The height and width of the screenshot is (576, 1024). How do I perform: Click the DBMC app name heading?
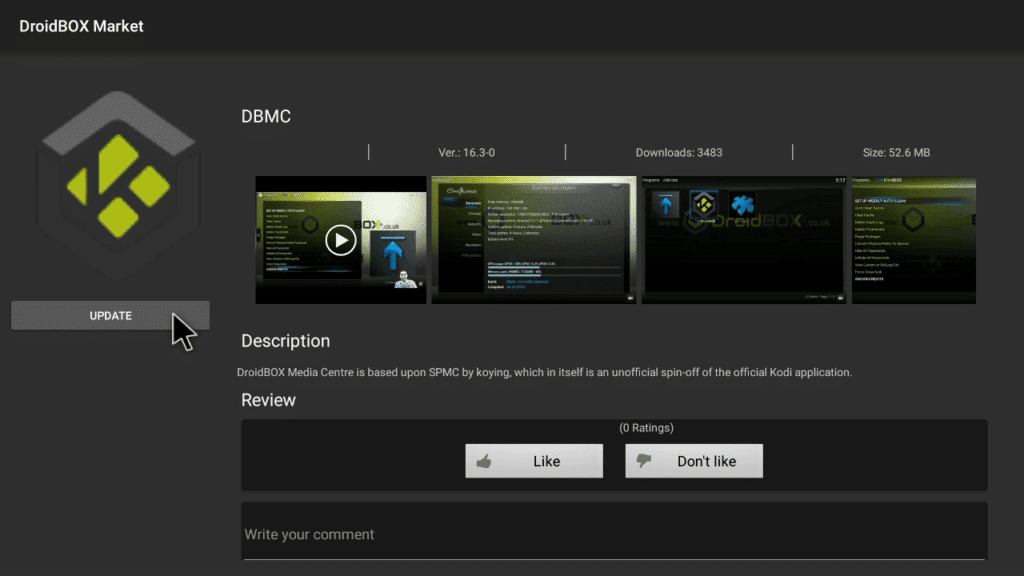tap(266, 116)
